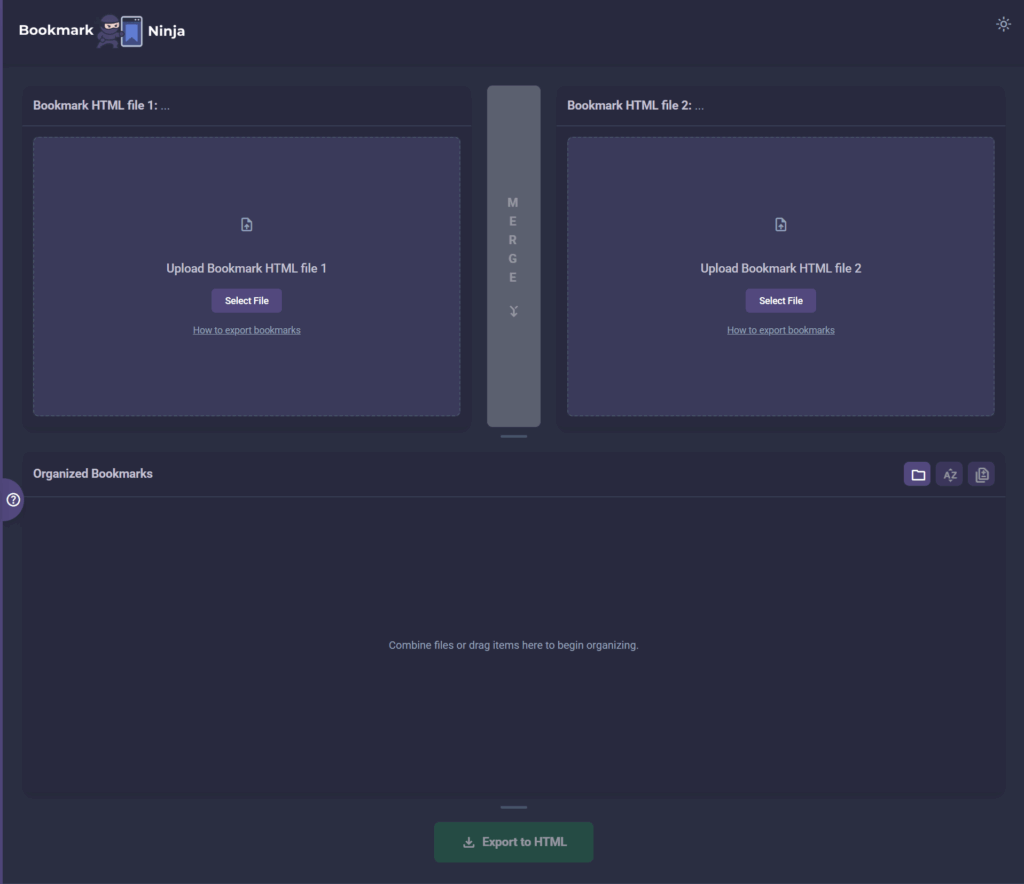Screen dimensions: 1024x884
Task: Export organized bookmarks to HTML
Action: pyautogui.click(x=513, y=842)
